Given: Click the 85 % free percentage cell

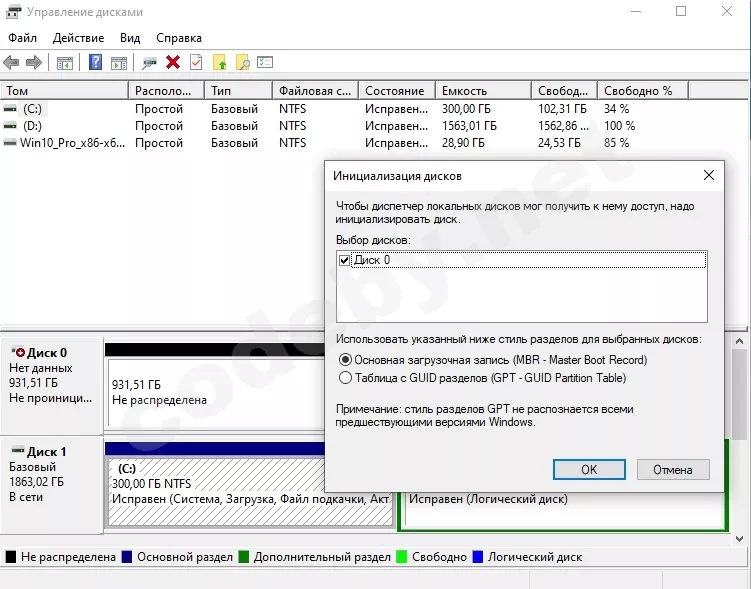Looking at the screenshot, I should coord(616,143).
